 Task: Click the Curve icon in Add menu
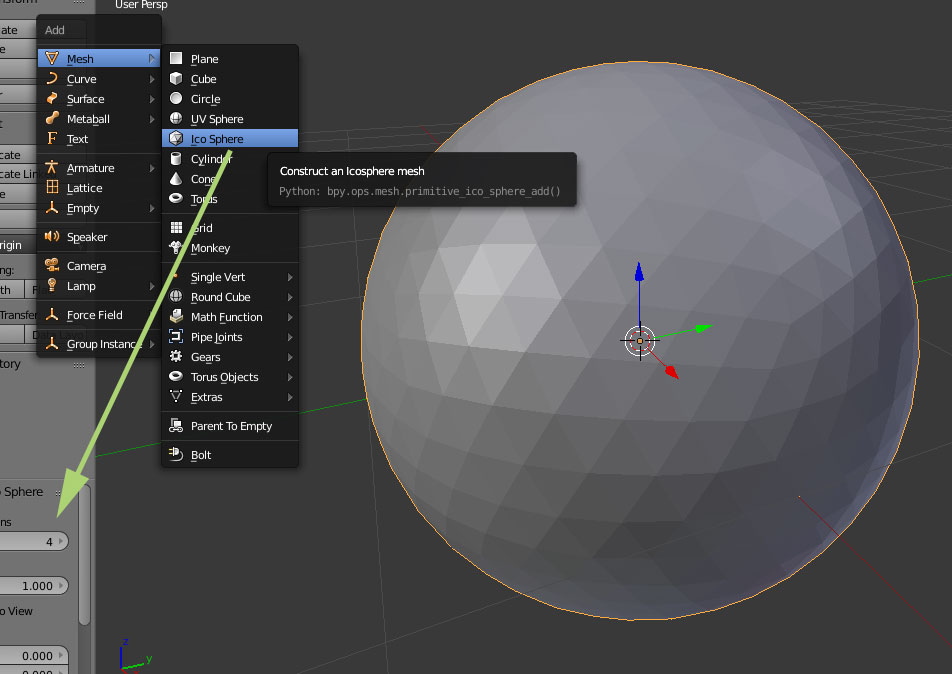(52, 78)
